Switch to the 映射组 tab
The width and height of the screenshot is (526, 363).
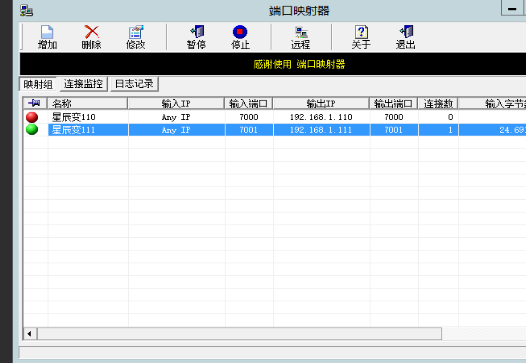(38, 84)
